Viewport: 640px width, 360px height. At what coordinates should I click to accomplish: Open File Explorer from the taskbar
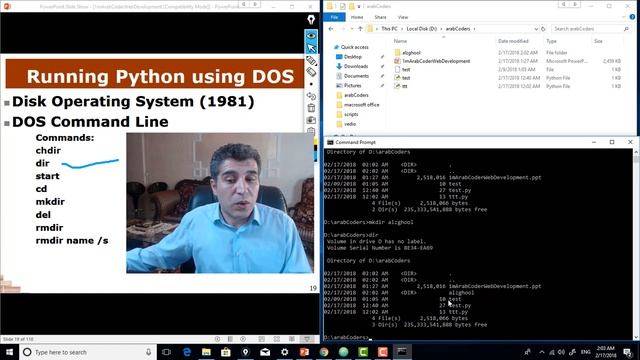206,352
